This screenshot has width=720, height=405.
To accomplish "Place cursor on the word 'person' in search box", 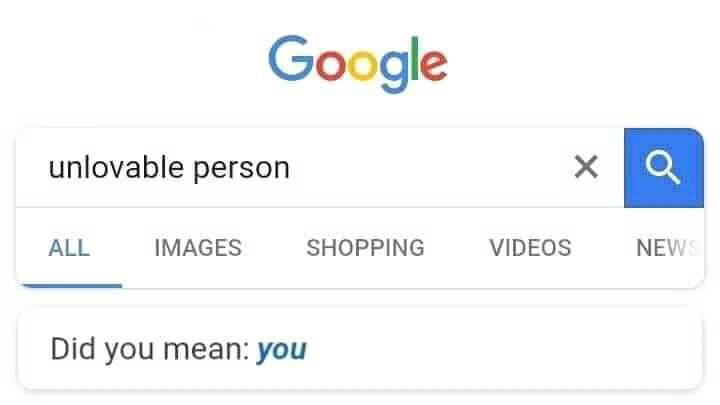I will coord(241,169).
